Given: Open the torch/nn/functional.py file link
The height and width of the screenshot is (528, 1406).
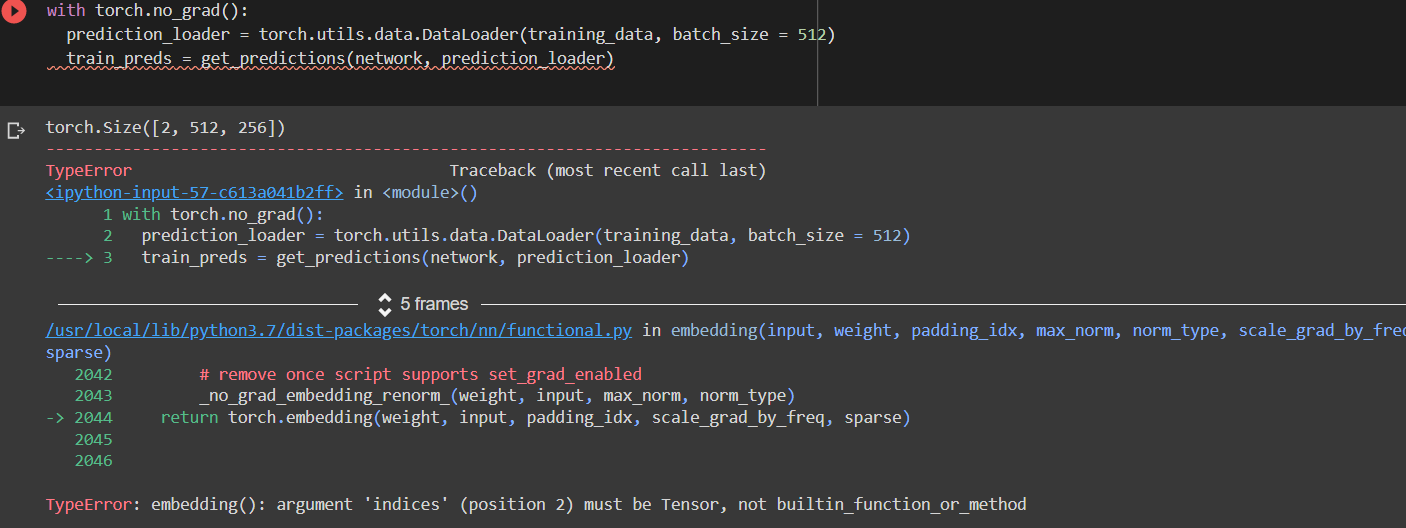Looking at the screenshot, I should point(339,330).
